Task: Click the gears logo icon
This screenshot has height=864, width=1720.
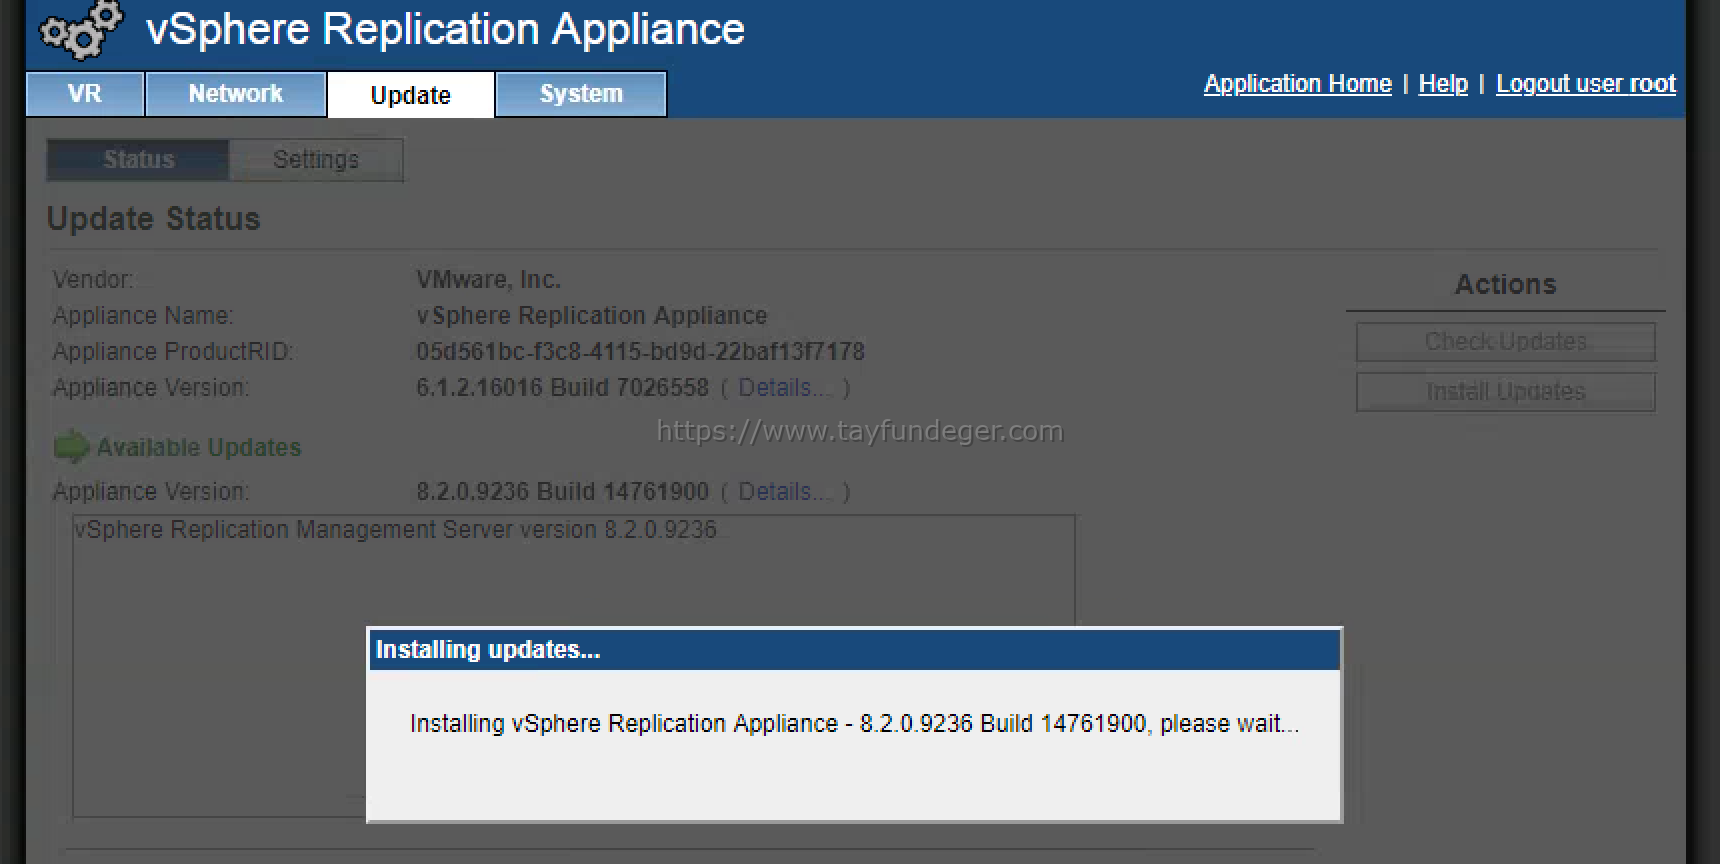Action: pos(81,30)
